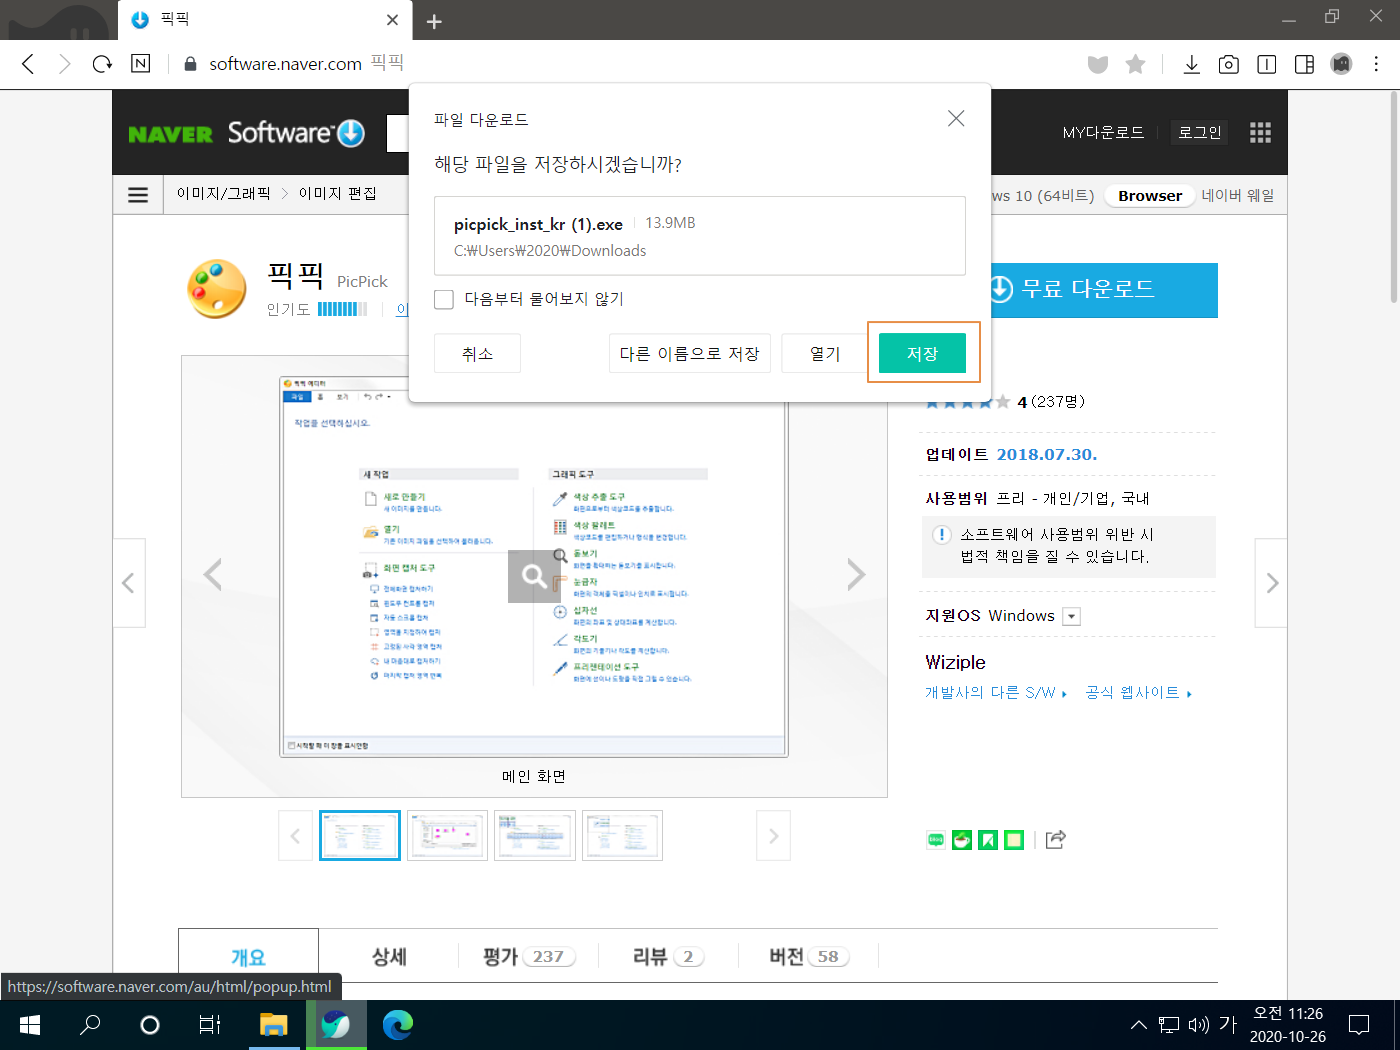The height and width of the screenshot is (1050, 1400).
Task: Open a new browser tab
Action: point(434,21)
